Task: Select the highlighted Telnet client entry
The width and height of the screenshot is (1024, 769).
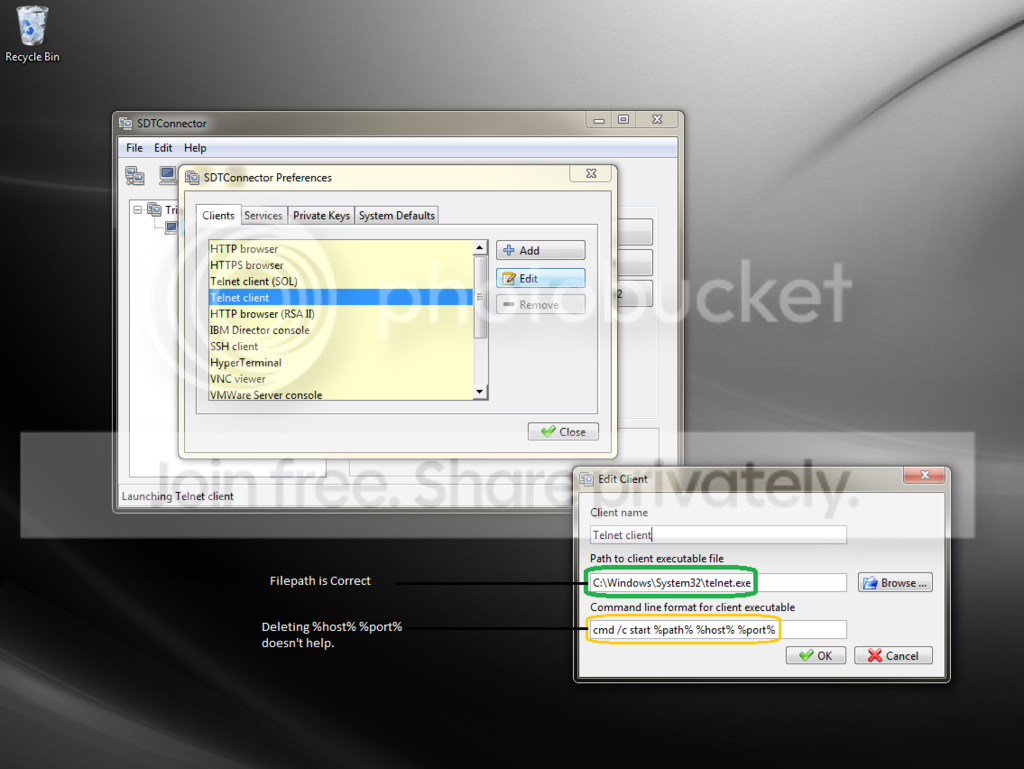Action: pyautogui.click(x=340, y=297)
